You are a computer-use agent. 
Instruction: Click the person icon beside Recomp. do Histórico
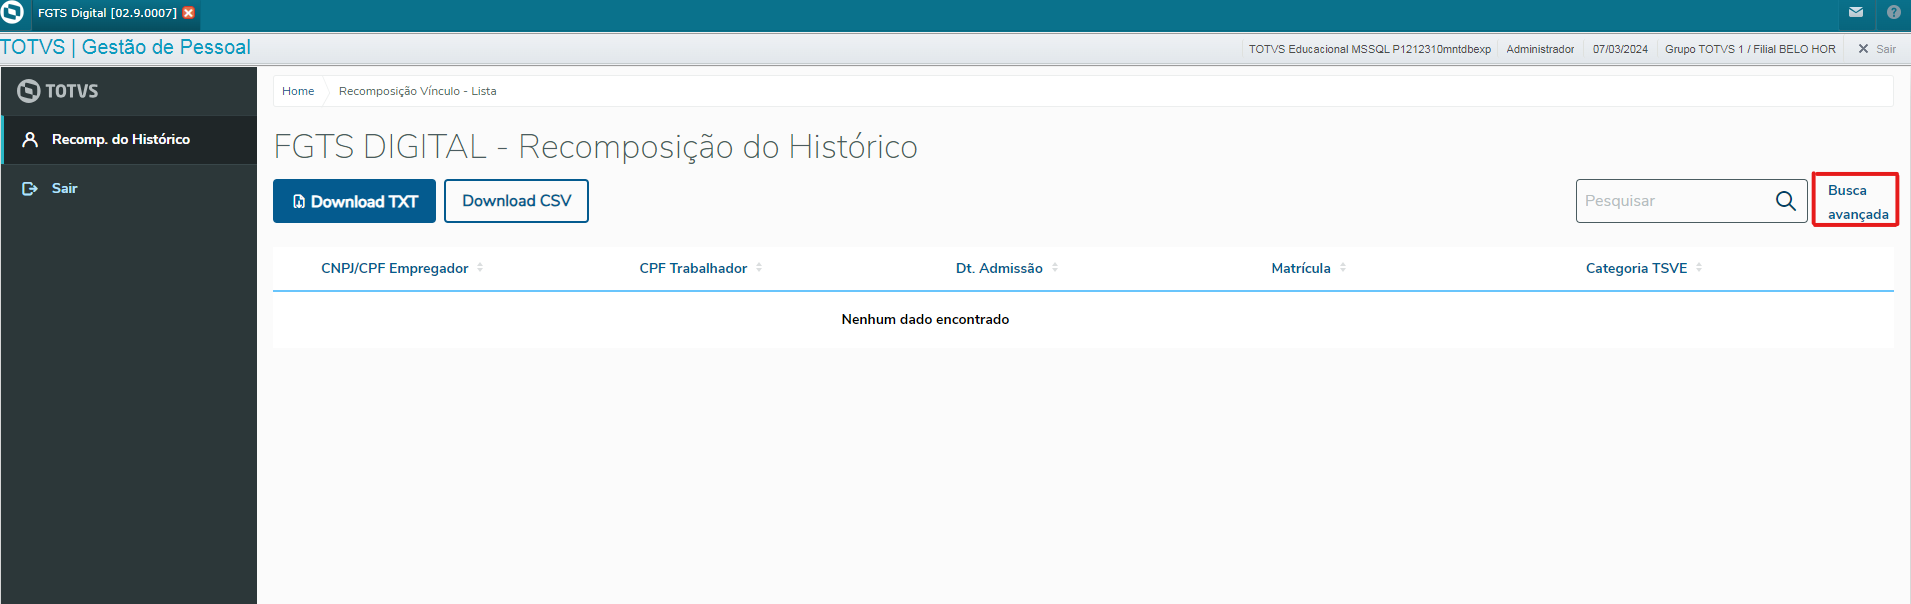point(30,140)
